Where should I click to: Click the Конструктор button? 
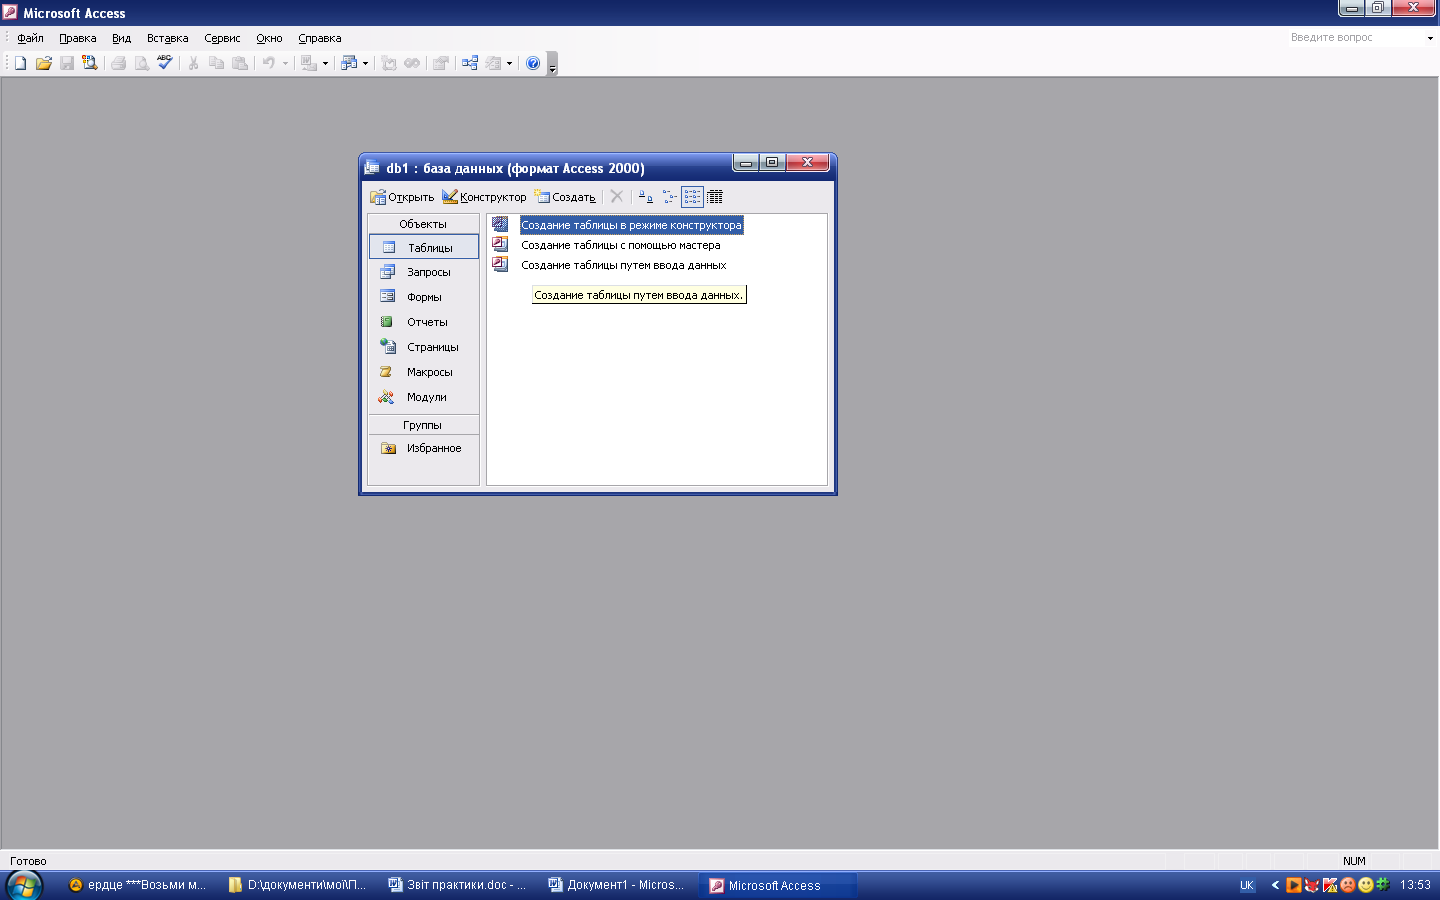(x=484, y=197)
